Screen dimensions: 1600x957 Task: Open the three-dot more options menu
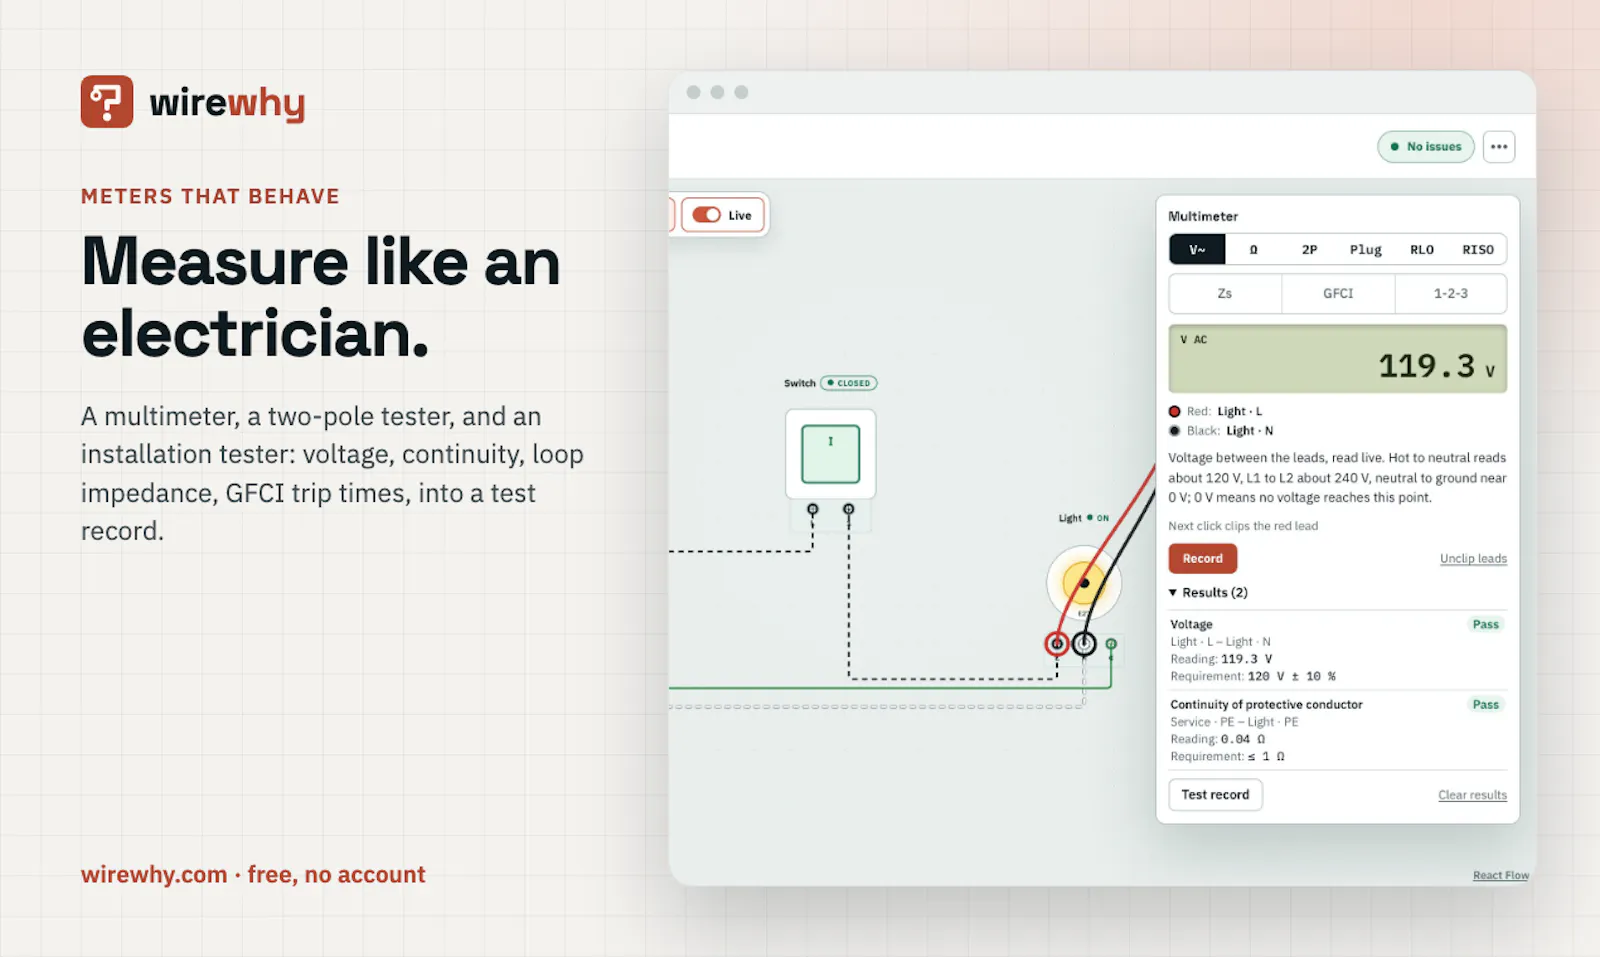click(1498, 147)
